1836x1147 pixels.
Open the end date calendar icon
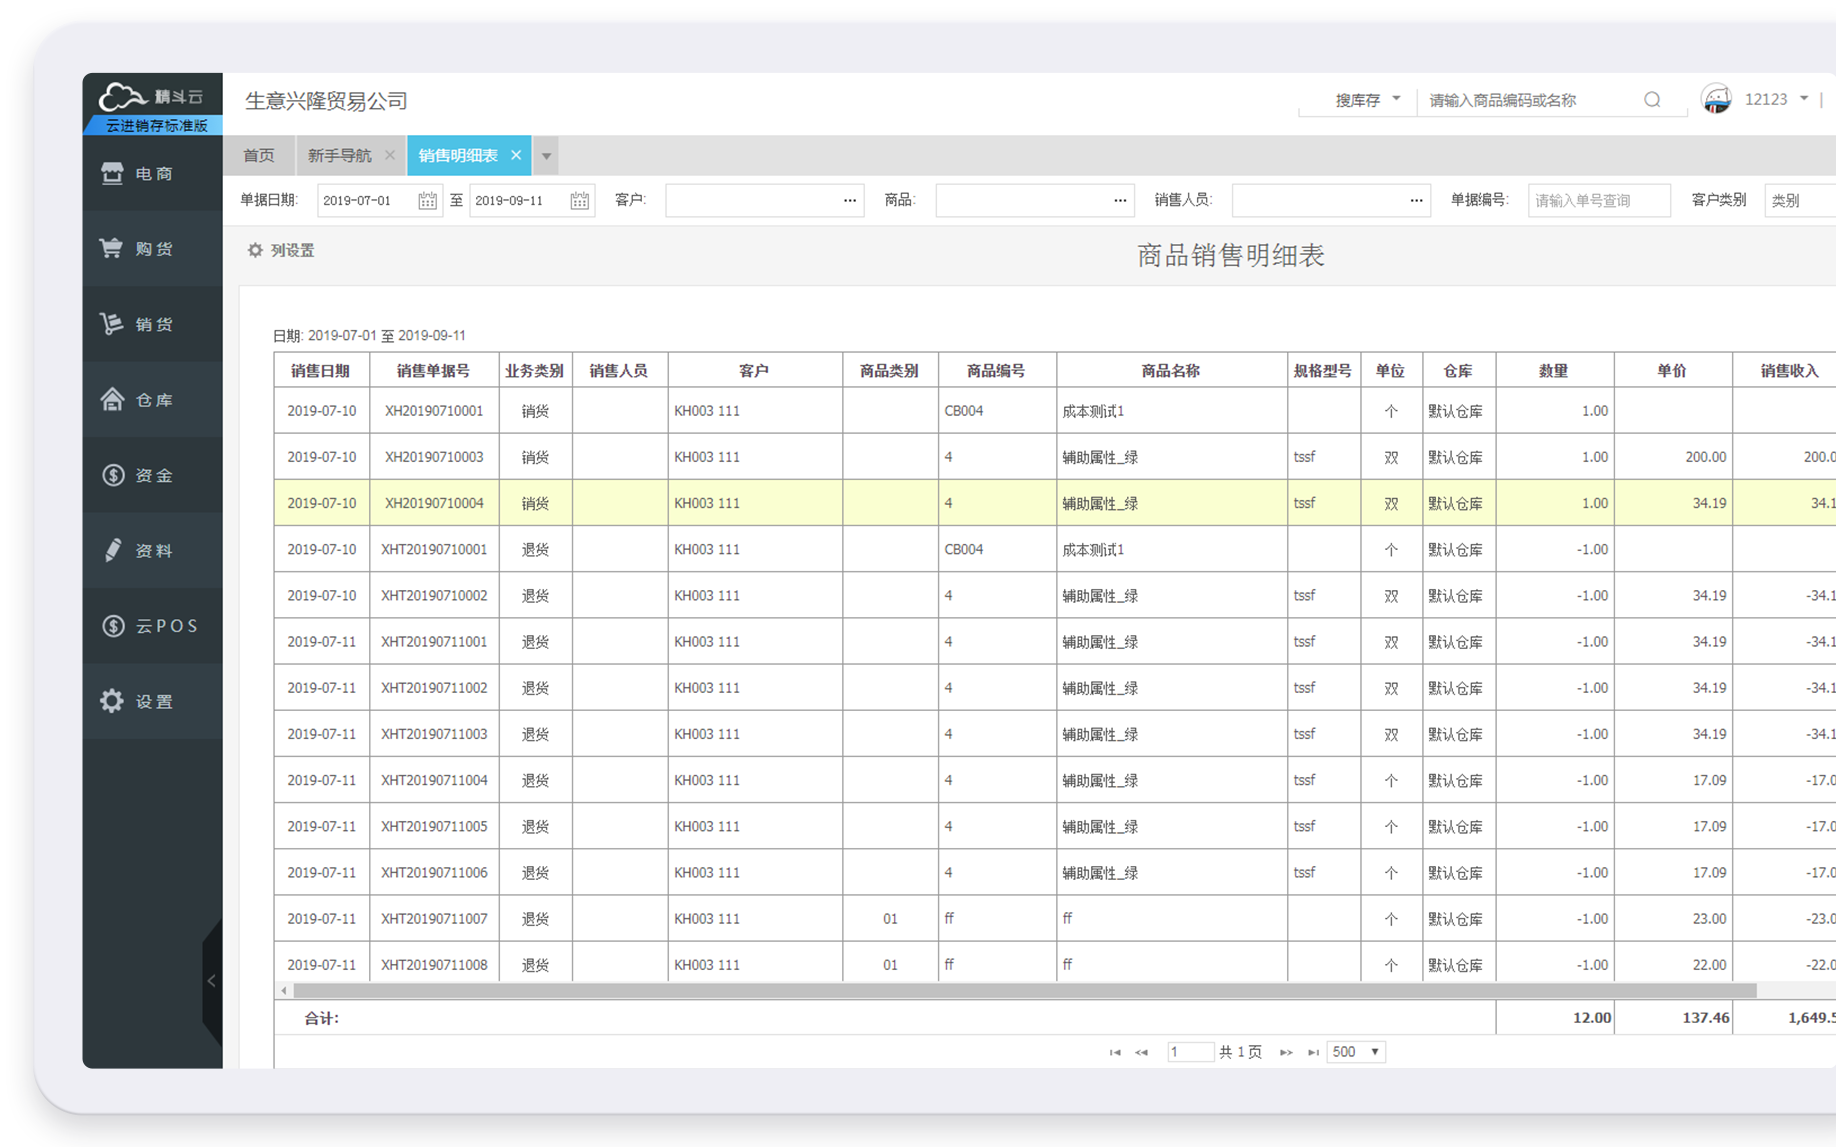[579, 201]
